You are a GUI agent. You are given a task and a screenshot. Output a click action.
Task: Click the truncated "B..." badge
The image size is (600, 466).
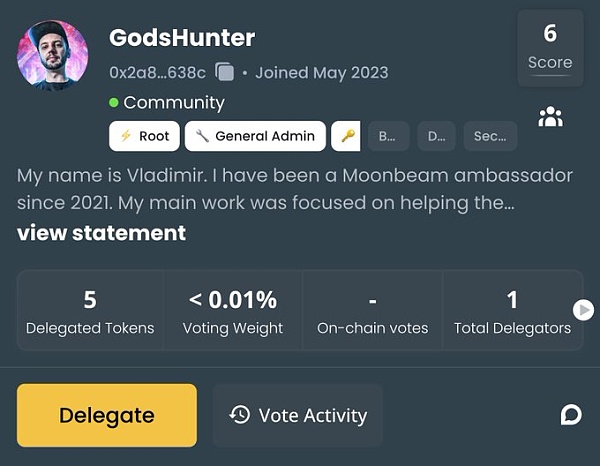click(x=389, y=136)
